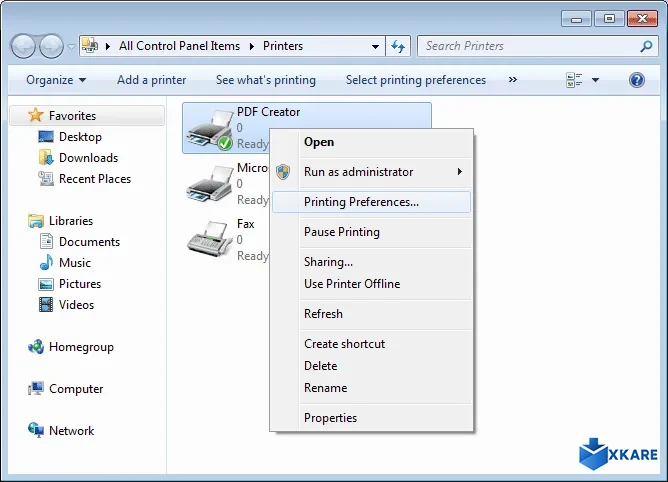Click the Printers breadcrumb segment

click(283, 46)
